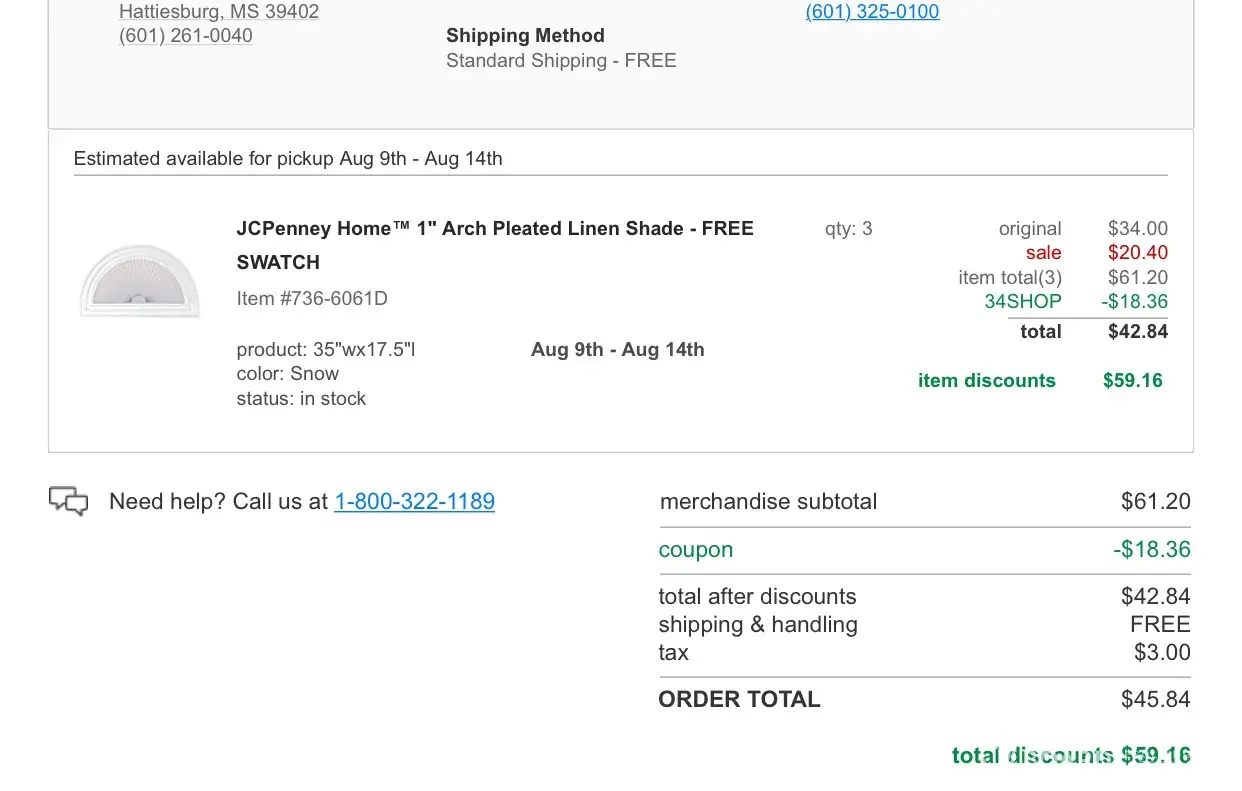
Task: Click the (601) 325-0100 phone link
Action: pos(872,12)
